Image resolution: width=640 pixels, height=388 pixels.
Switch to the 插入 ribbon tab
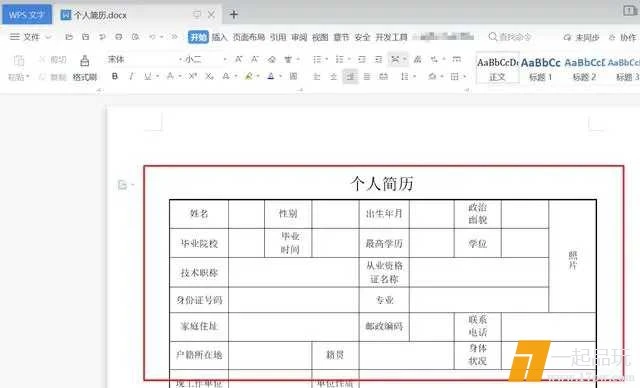(219, 37)
